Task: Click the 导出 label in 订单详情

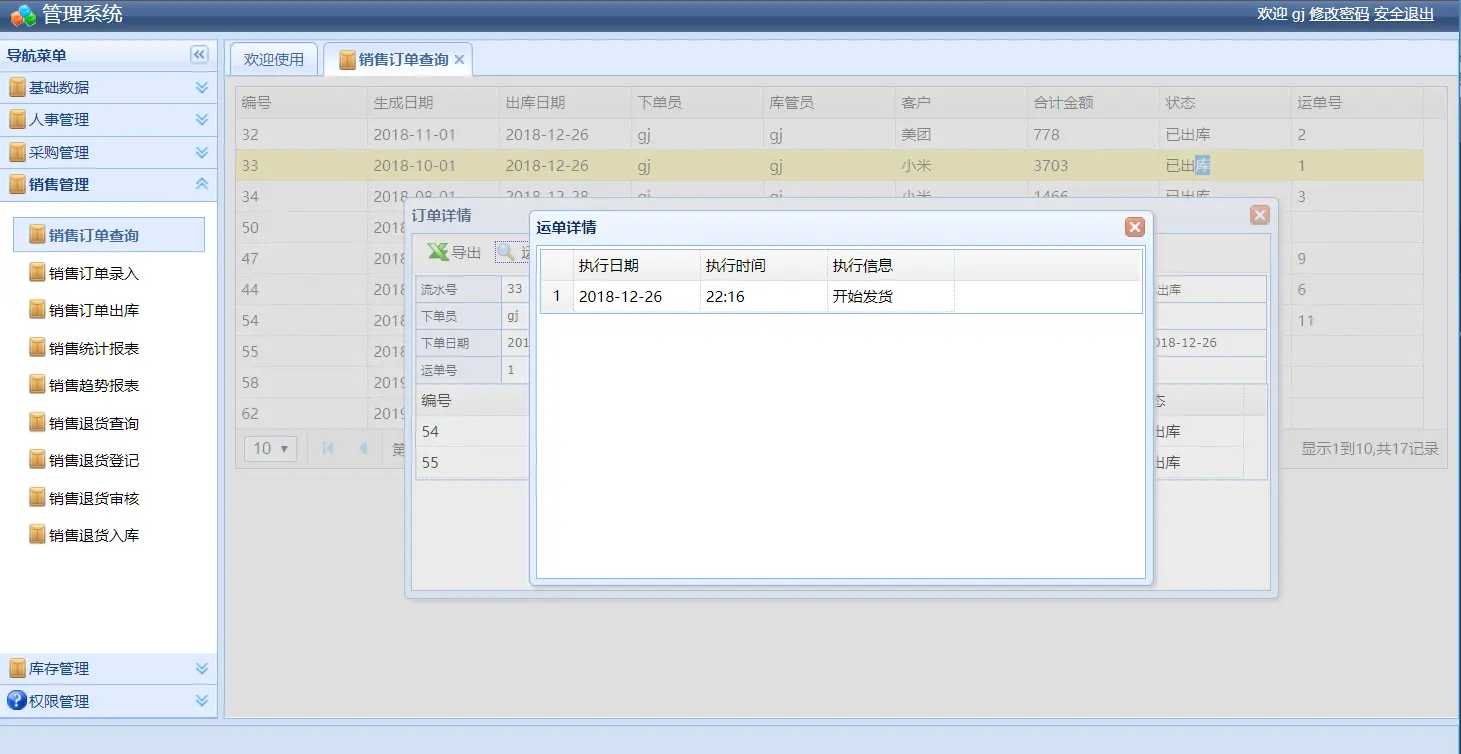Action: coord(466,252)
